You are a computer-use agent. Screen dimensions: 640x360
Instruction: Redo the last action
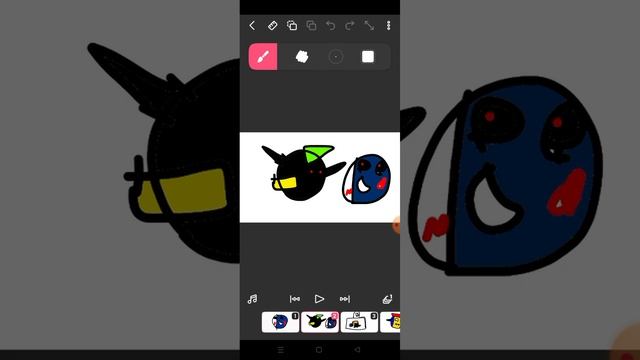click(x=350, y=25)
